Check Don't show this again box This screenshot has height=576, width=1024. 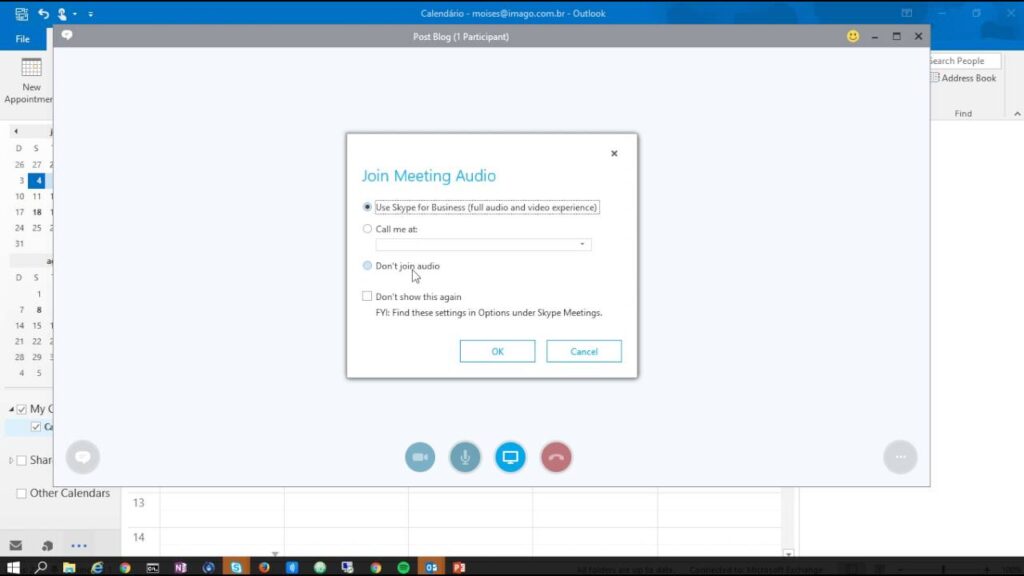367,296
